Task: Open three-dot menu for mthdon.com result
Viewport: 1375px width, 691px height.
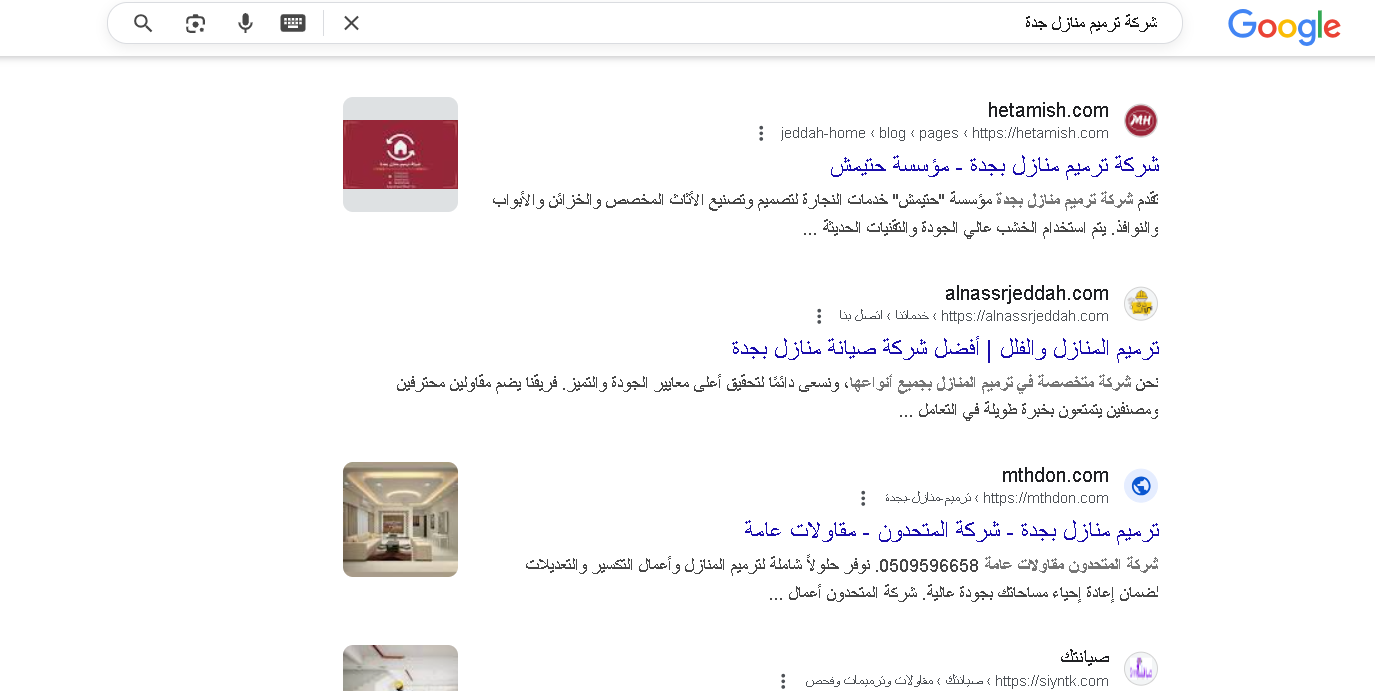Action: tap(864, 498)
